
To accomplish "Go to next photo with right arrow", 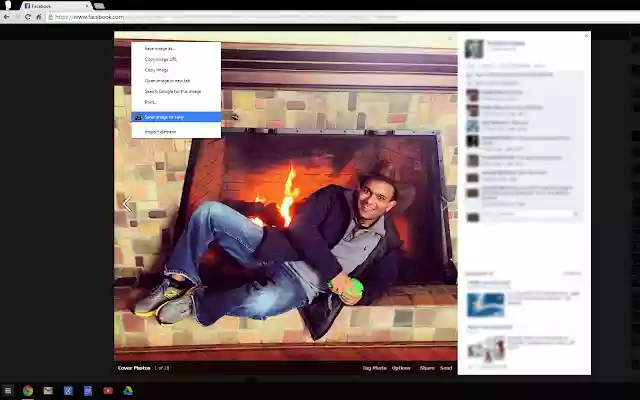I will 444,204.
